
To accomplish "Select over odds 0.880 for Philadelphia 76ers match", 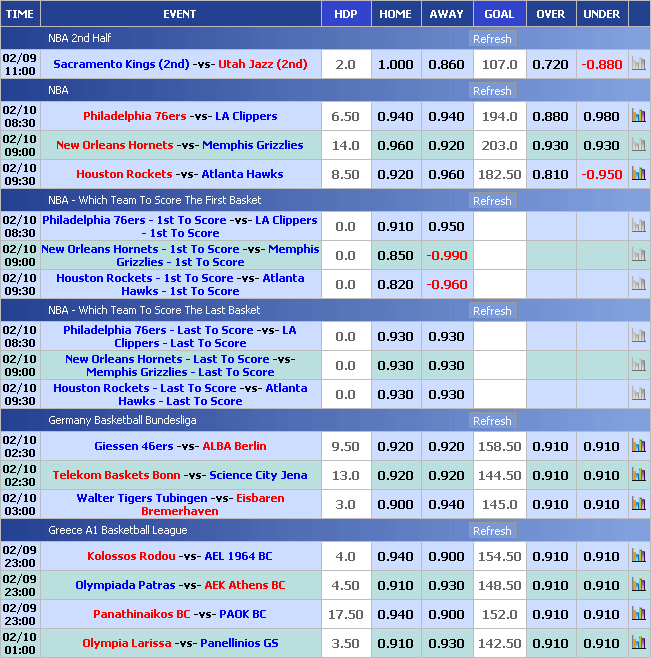I will [x=550, y=116].
